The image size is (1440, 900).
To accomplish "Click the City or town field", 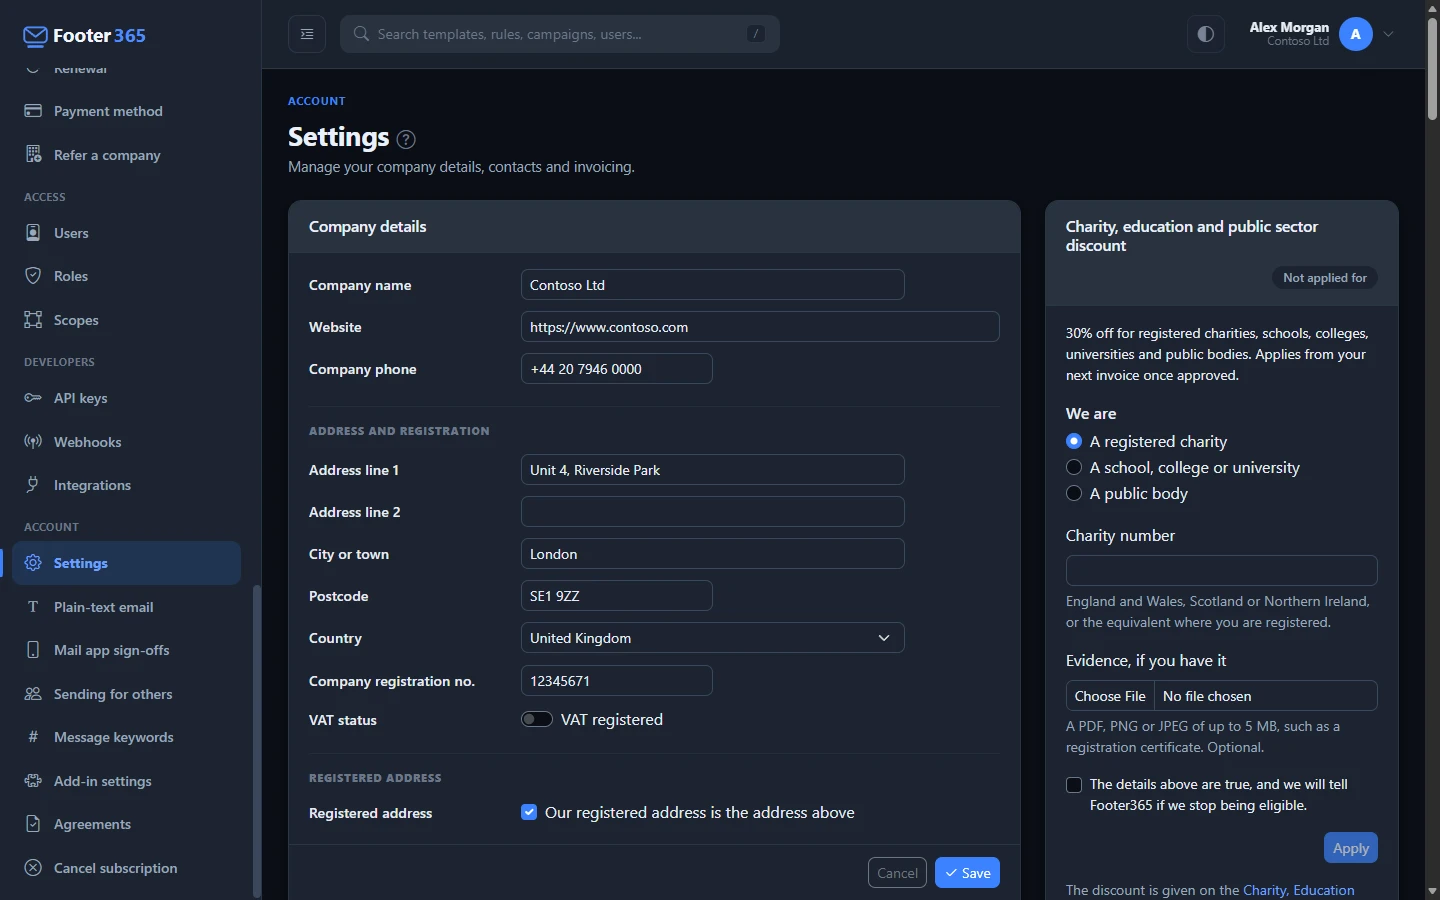I will [712, 554].
